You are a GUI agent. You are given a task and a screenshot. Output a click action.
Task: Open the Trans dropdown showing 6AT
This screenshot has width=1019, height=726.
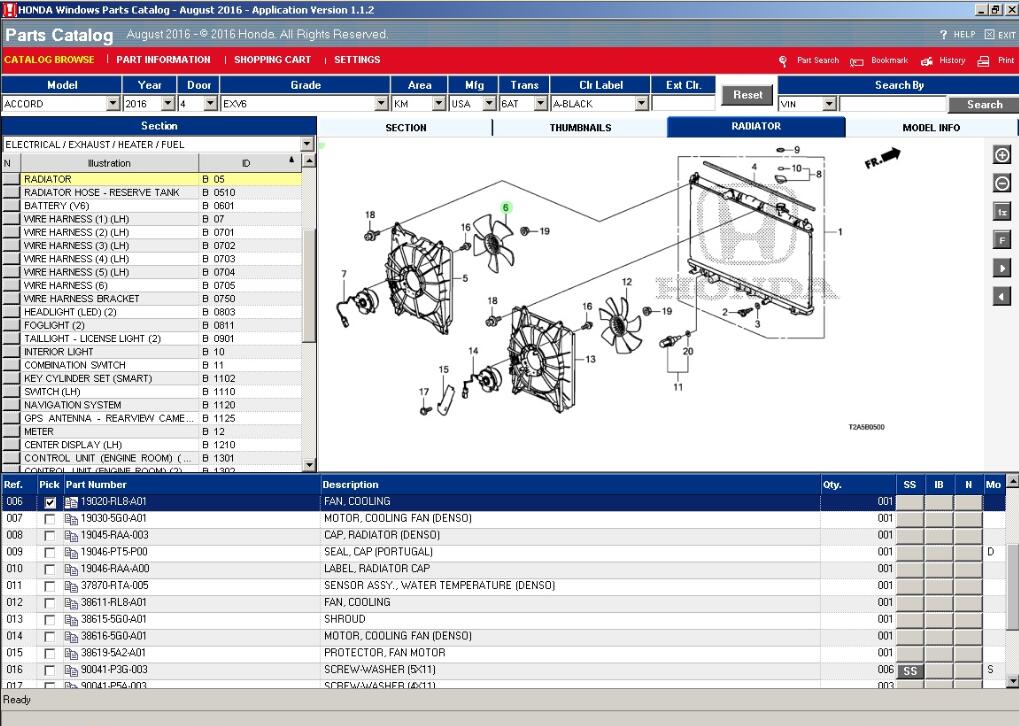click(x=541, y=104)
